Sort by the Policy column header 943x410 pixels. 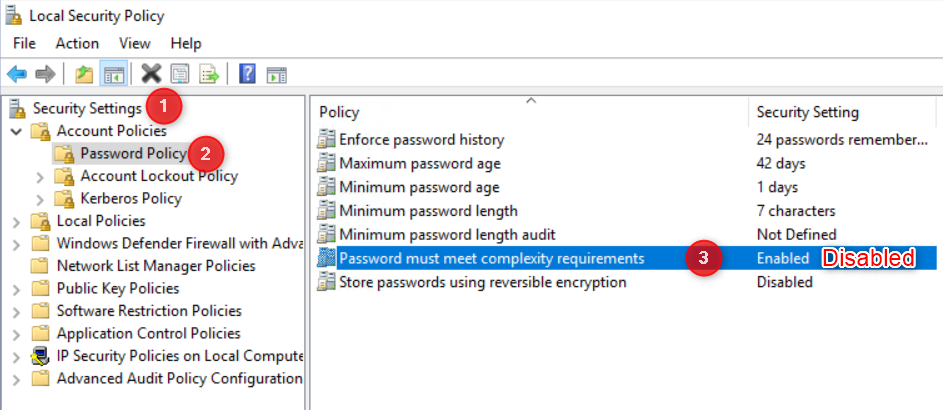tap(339, 112)
